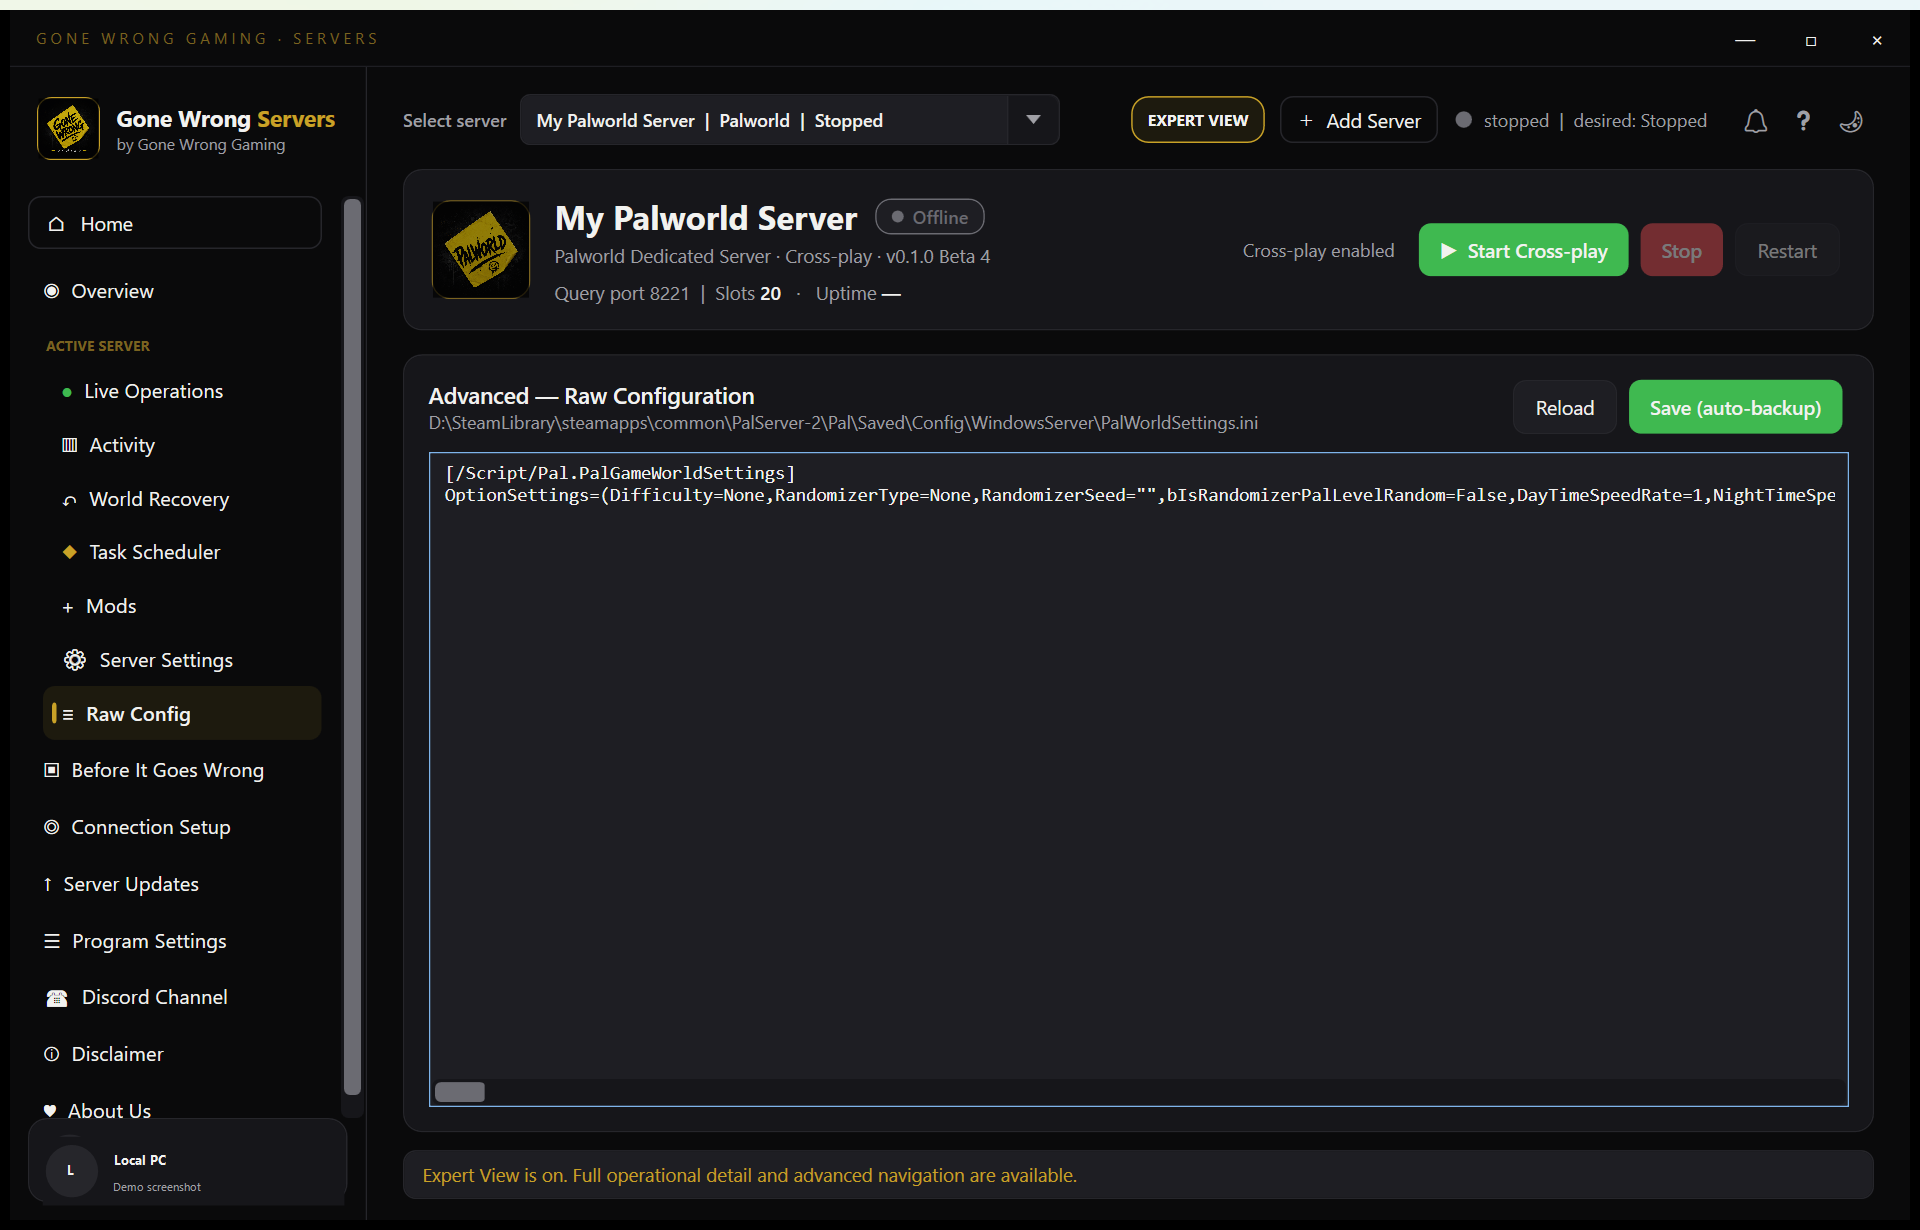The image size is (1920, 1230).
Task: Go to the Home menu item
Action: pyautogui.click(x=175, y=224)
